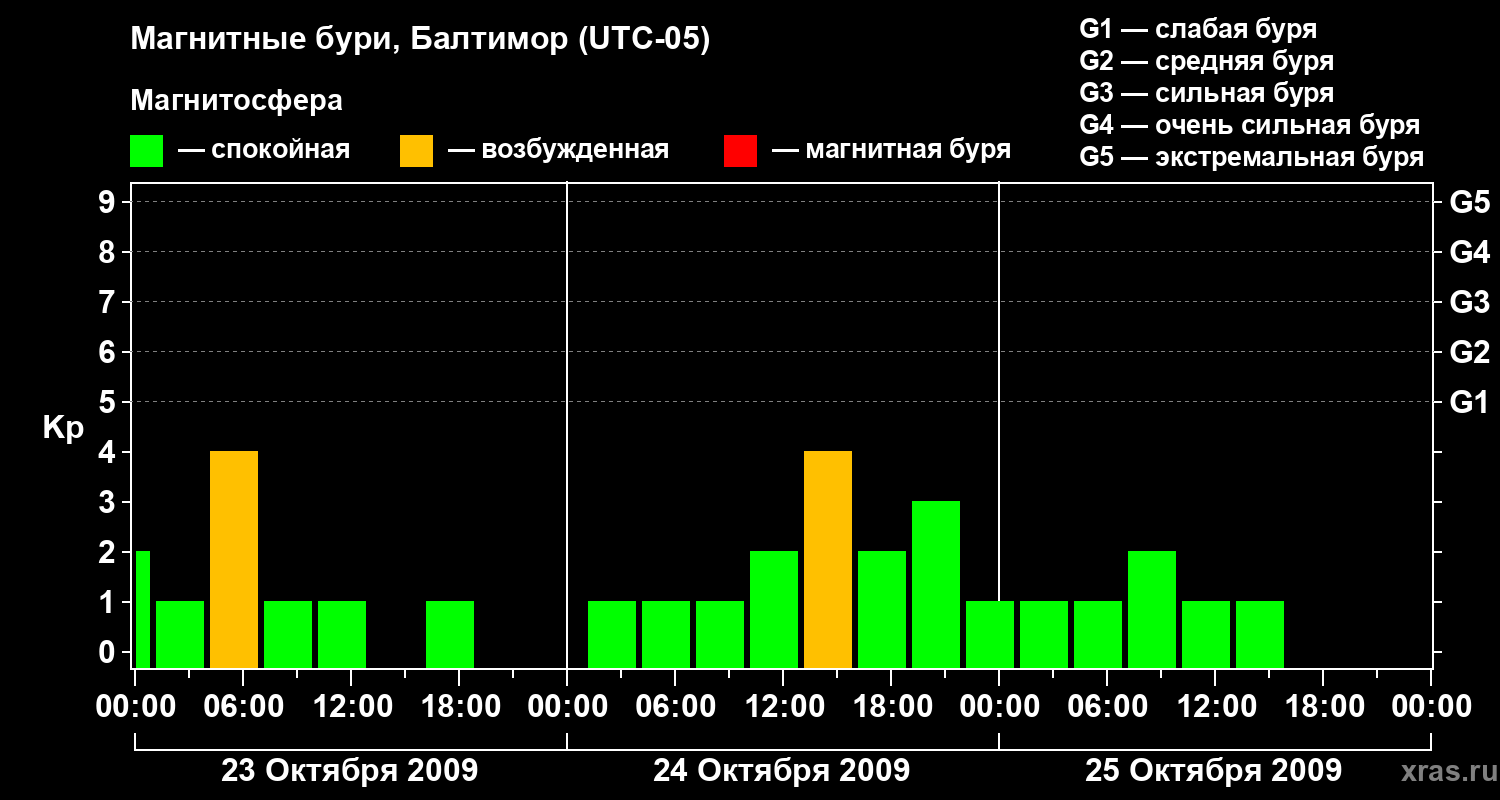Viewport: 1500px width, 800px height.
Task: Click the 12:00 time label above 24 Октября
Action: click(x=783, y=707)
